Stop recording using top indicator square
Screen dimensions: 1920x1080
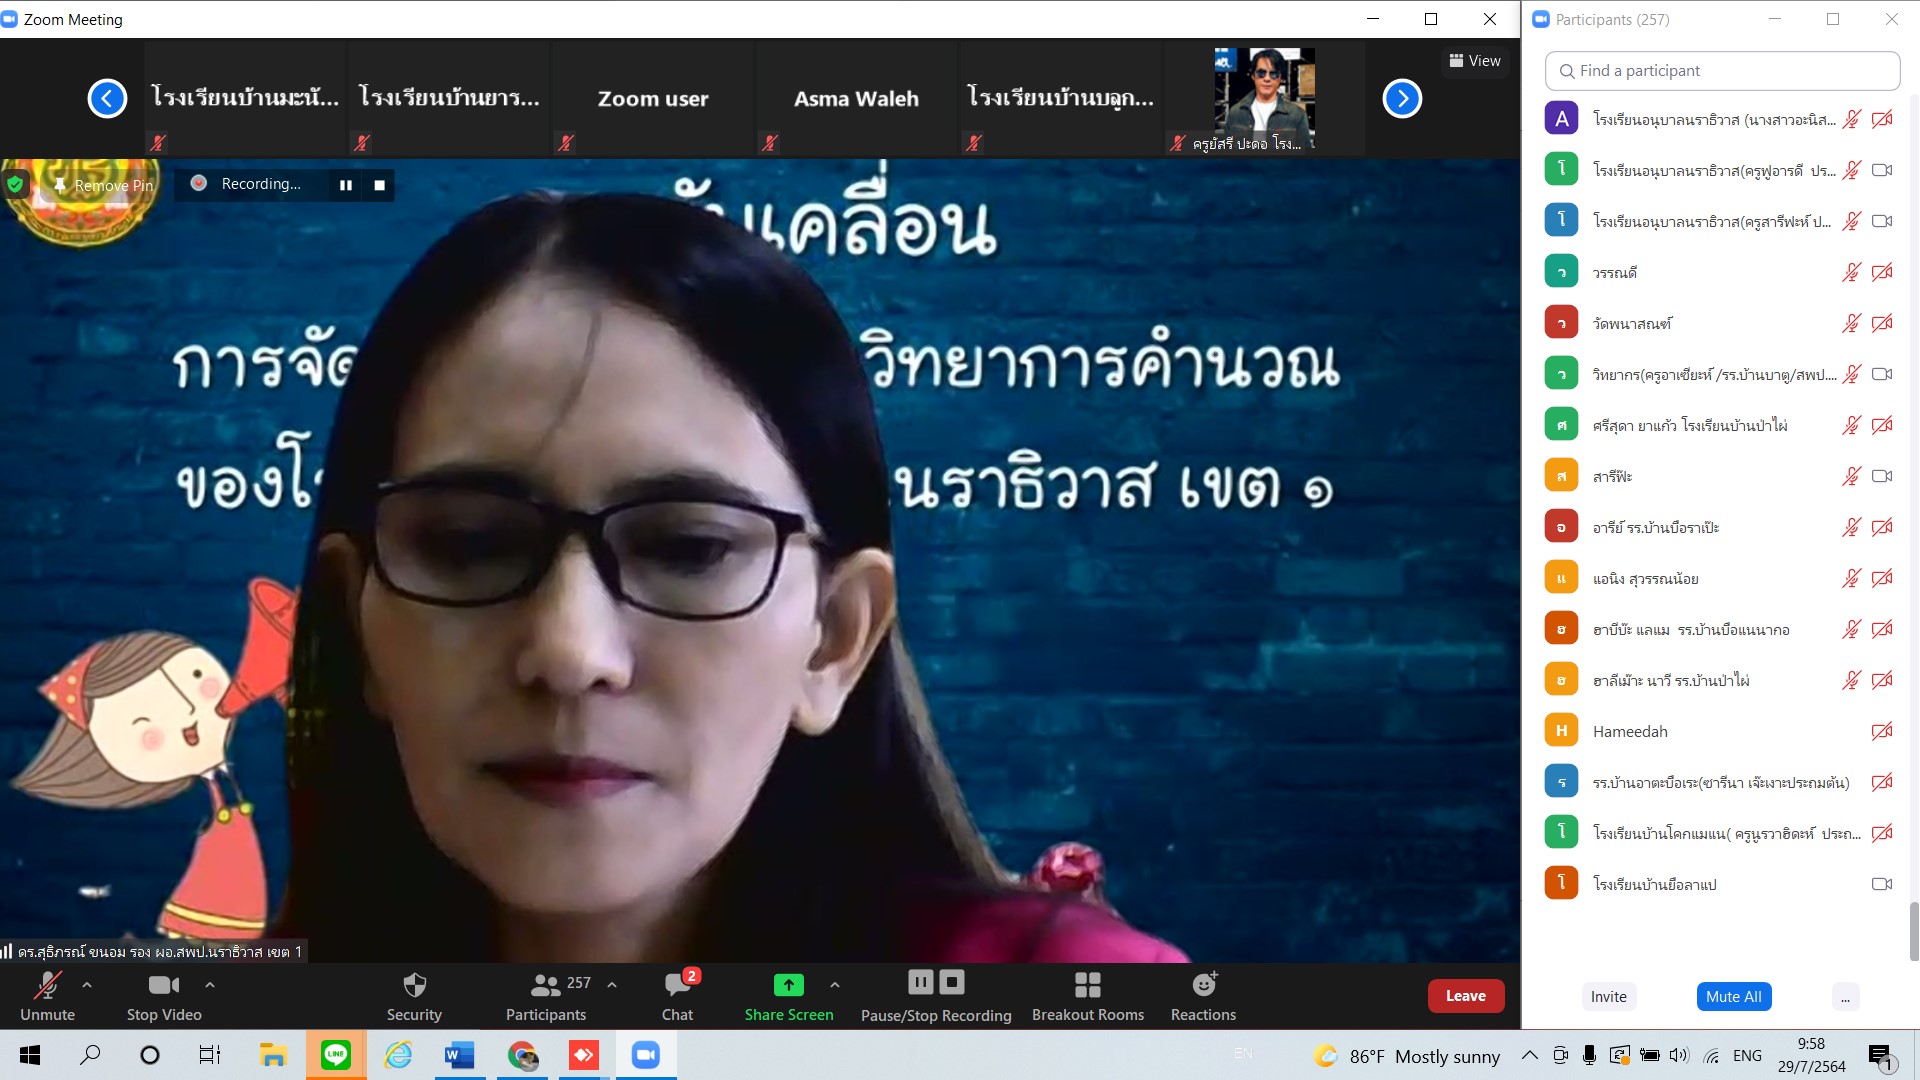(379, 185)
